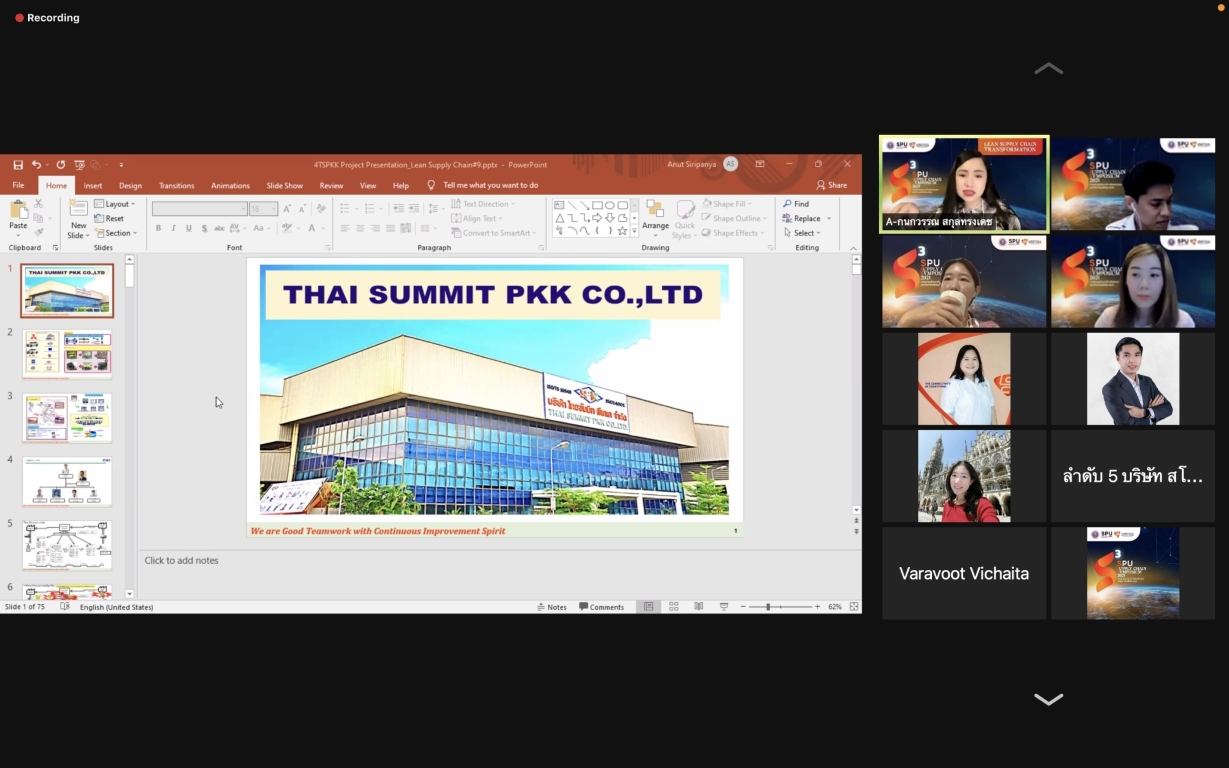Click Increase Font Size icon

288,209
